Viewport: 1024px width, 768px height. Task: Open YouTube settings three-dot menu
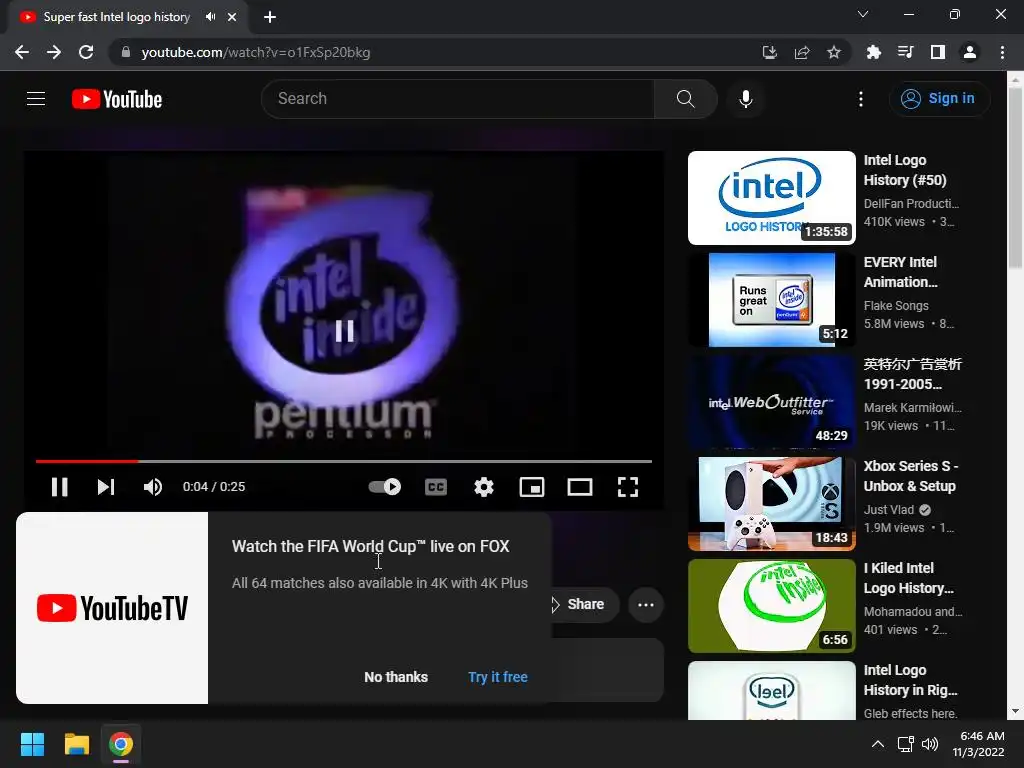coord(861,99)
